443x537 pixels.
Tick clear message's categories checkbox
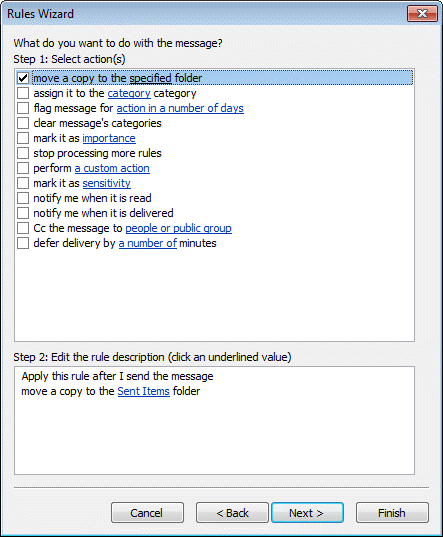23,123
